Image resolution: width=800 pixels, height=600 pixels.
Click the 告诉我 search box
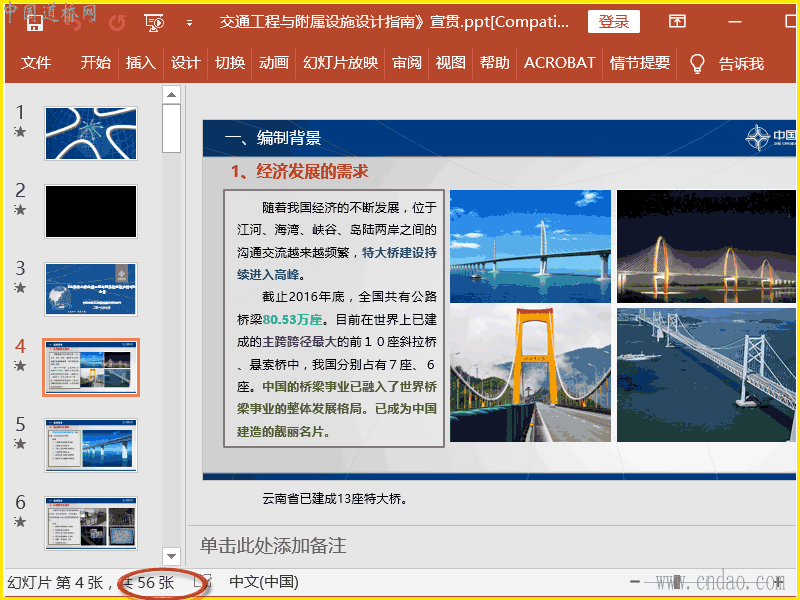(x=741, y=64)
